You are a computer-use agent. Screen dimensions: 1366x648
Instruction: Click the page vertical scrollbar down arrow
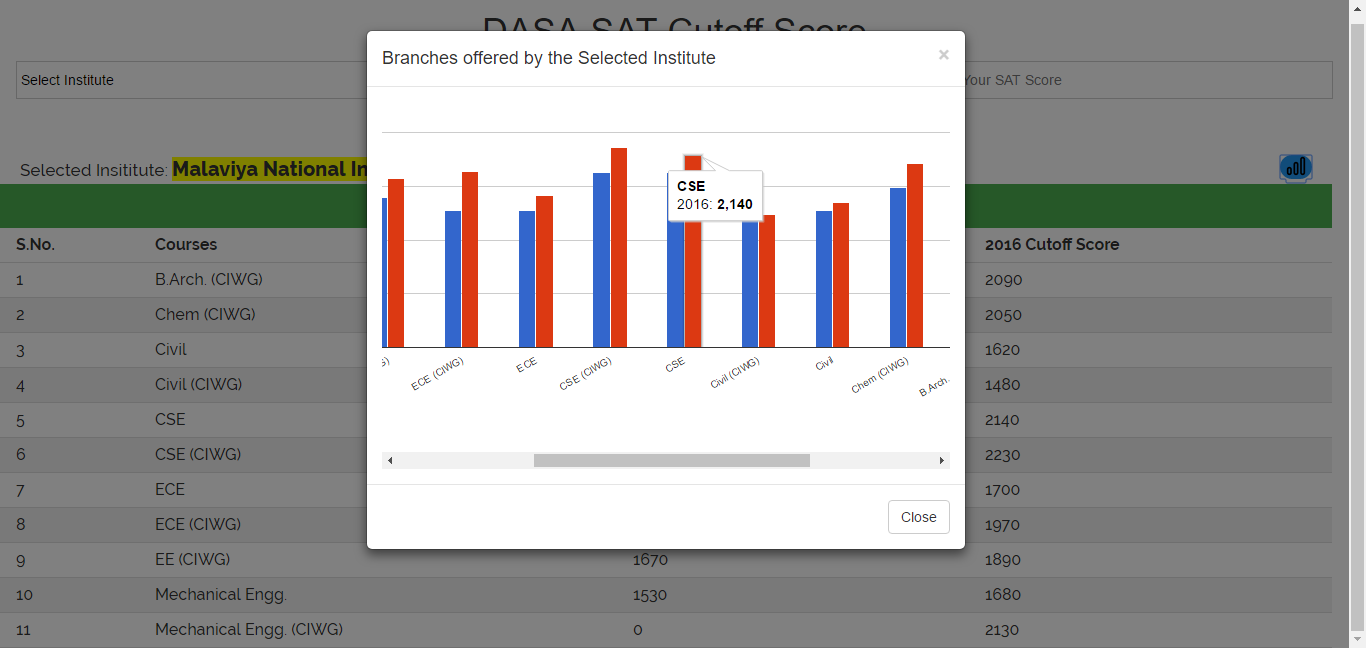(1357, 639)
